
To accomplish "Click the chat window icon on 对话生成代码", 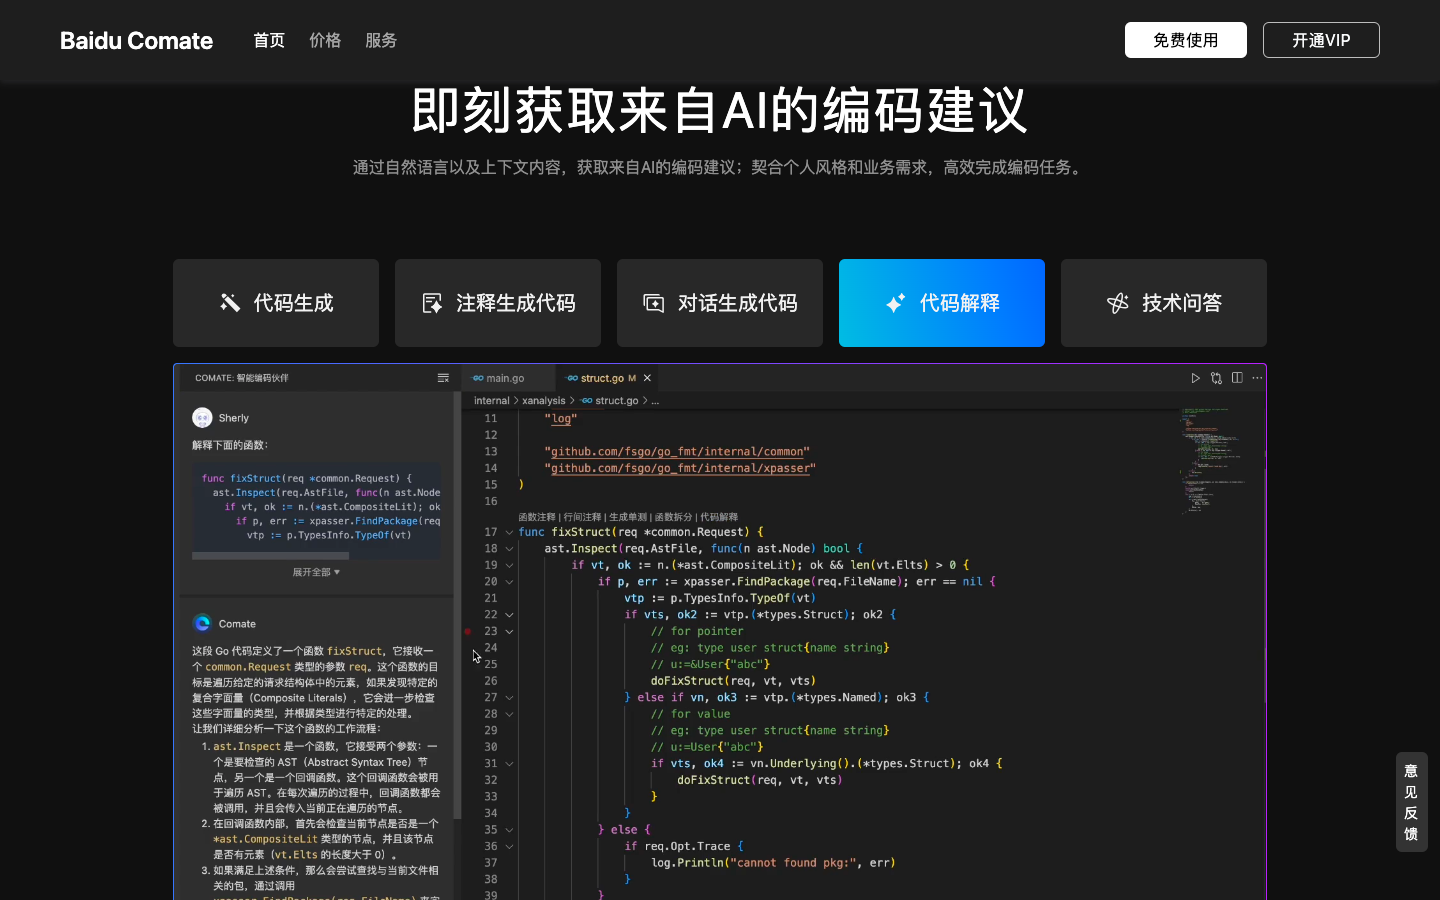I will tap(654, 303).
